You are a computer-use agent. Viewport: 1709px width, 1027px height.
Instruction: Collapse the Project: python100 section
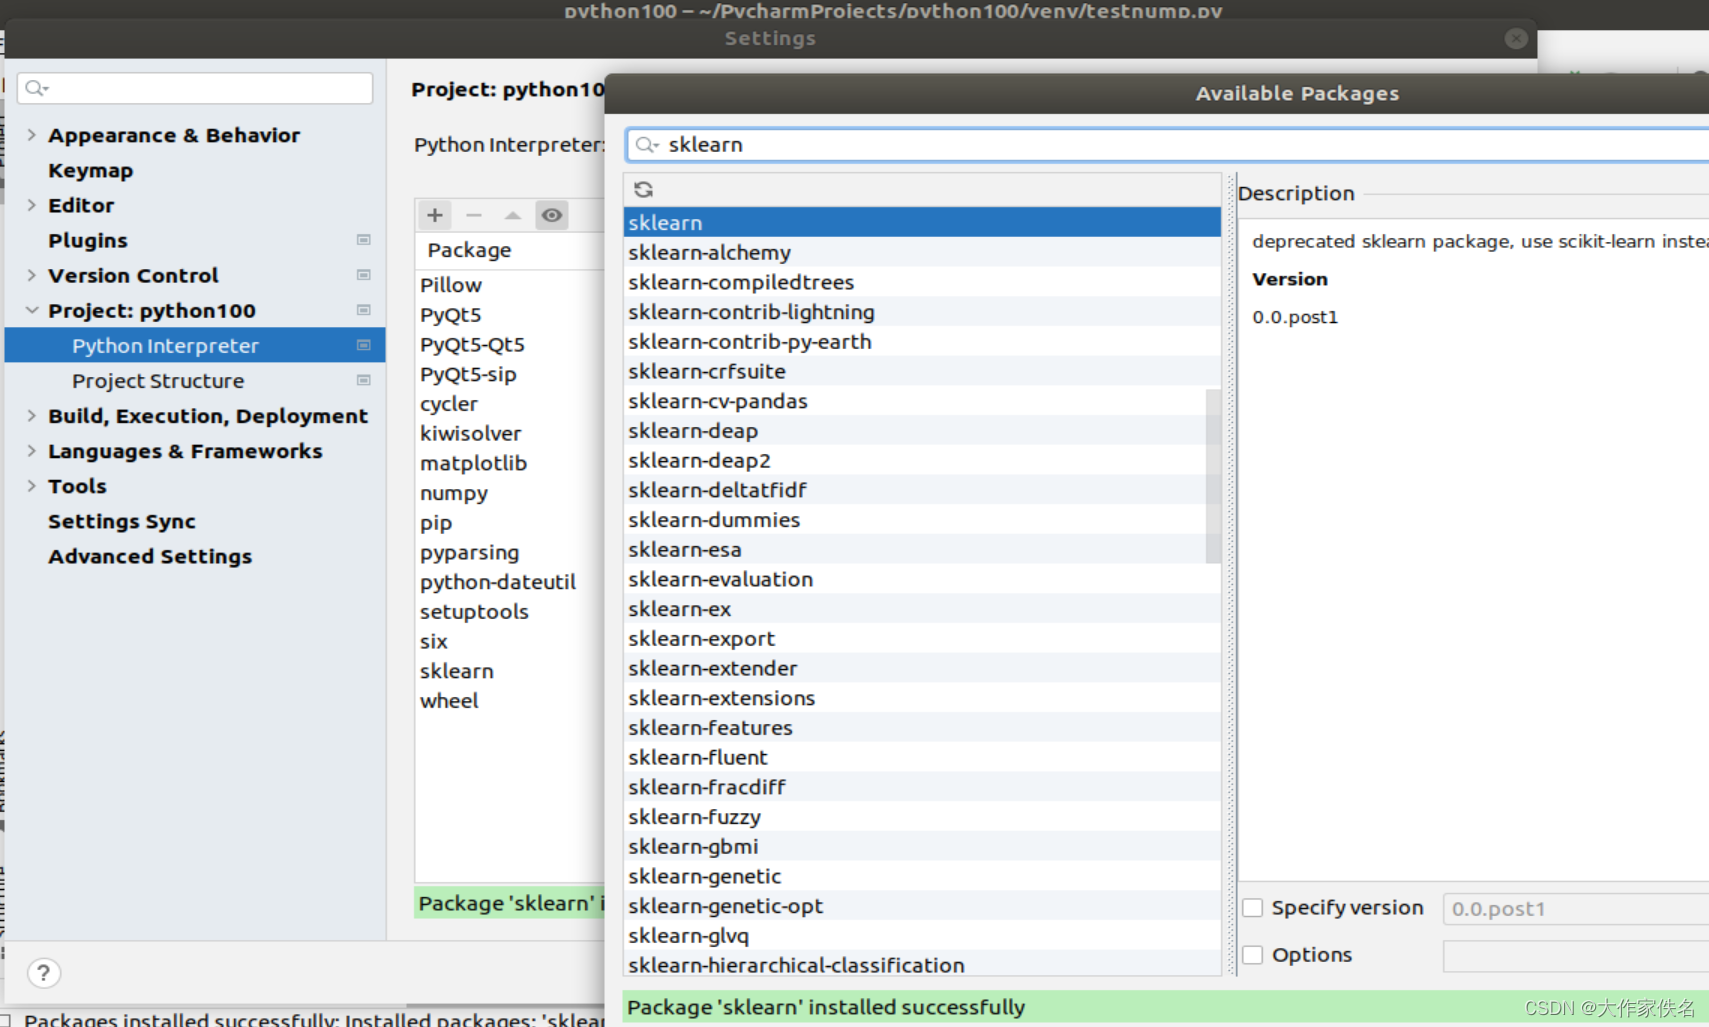[31, 310]
